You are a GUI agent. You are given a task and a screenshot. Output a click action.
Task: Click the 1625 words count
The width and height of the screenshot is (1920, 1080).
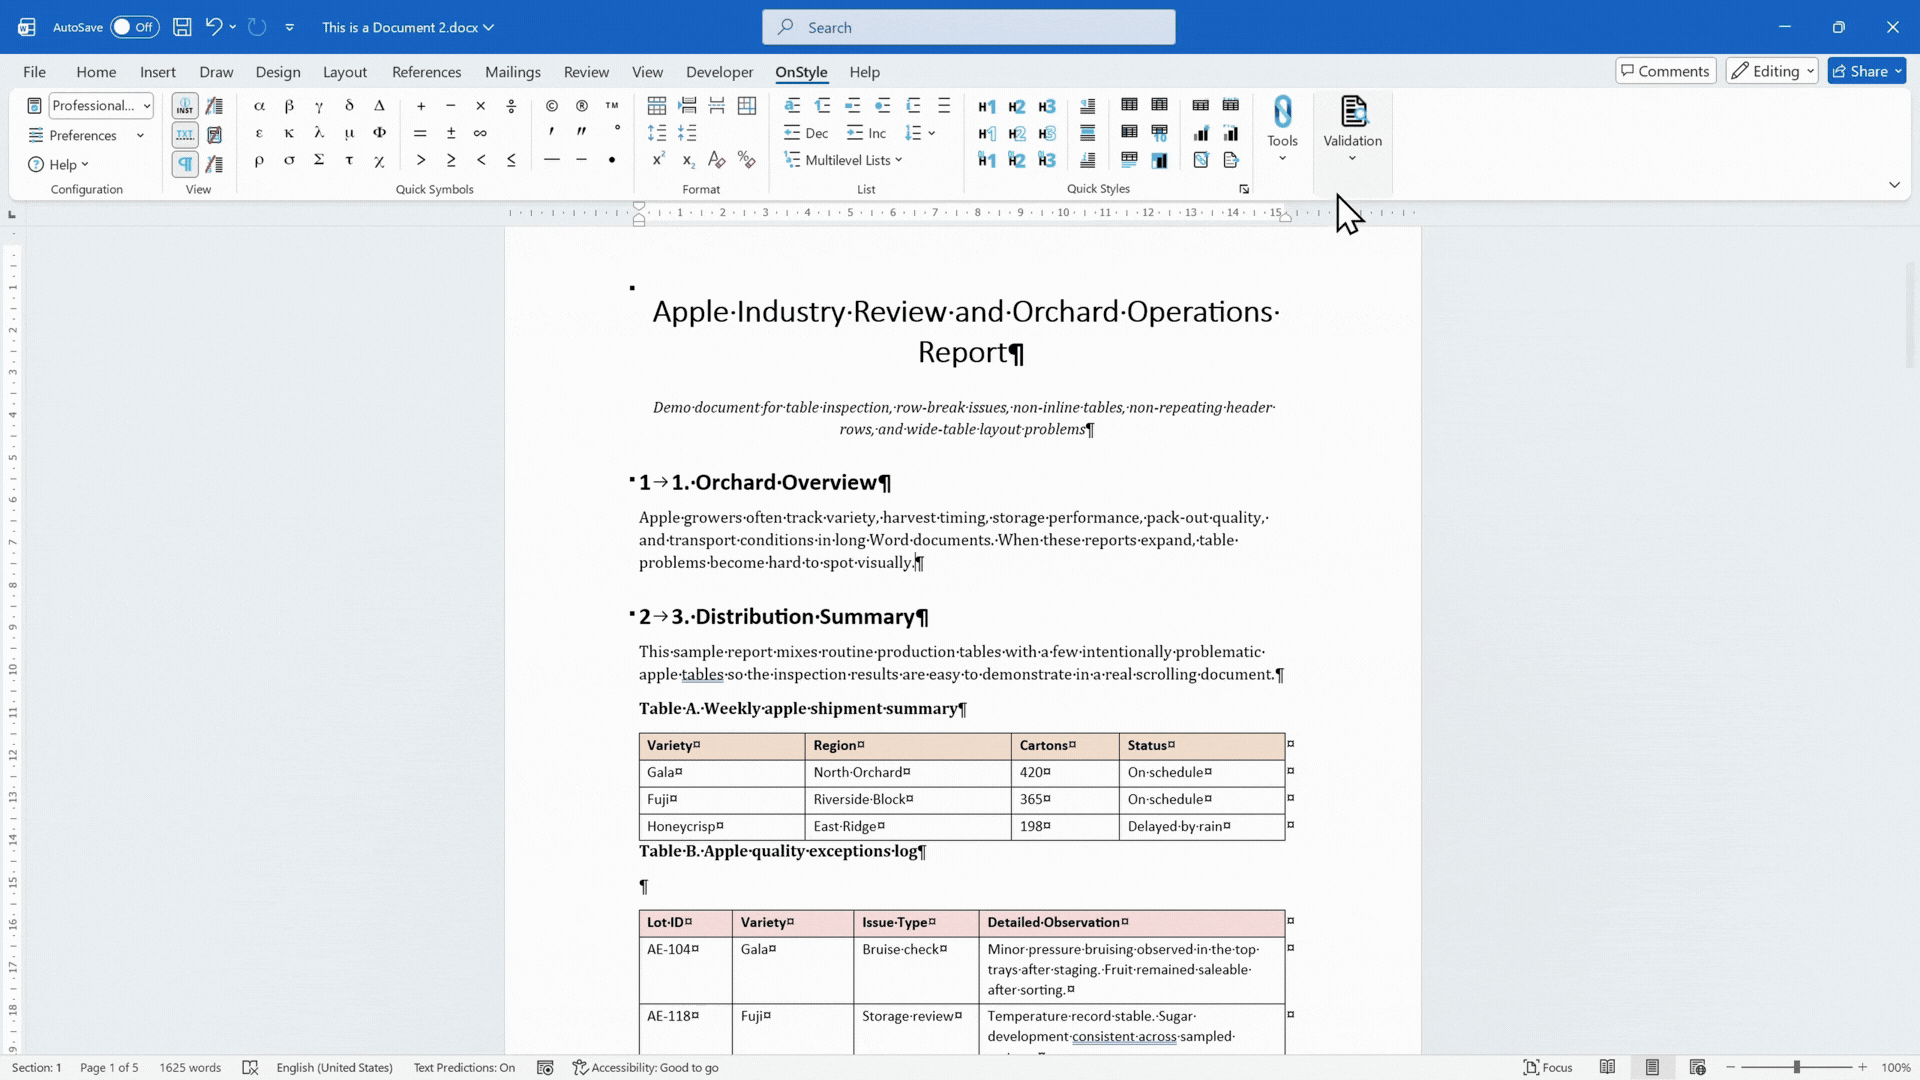click(x=190, y=1067)
